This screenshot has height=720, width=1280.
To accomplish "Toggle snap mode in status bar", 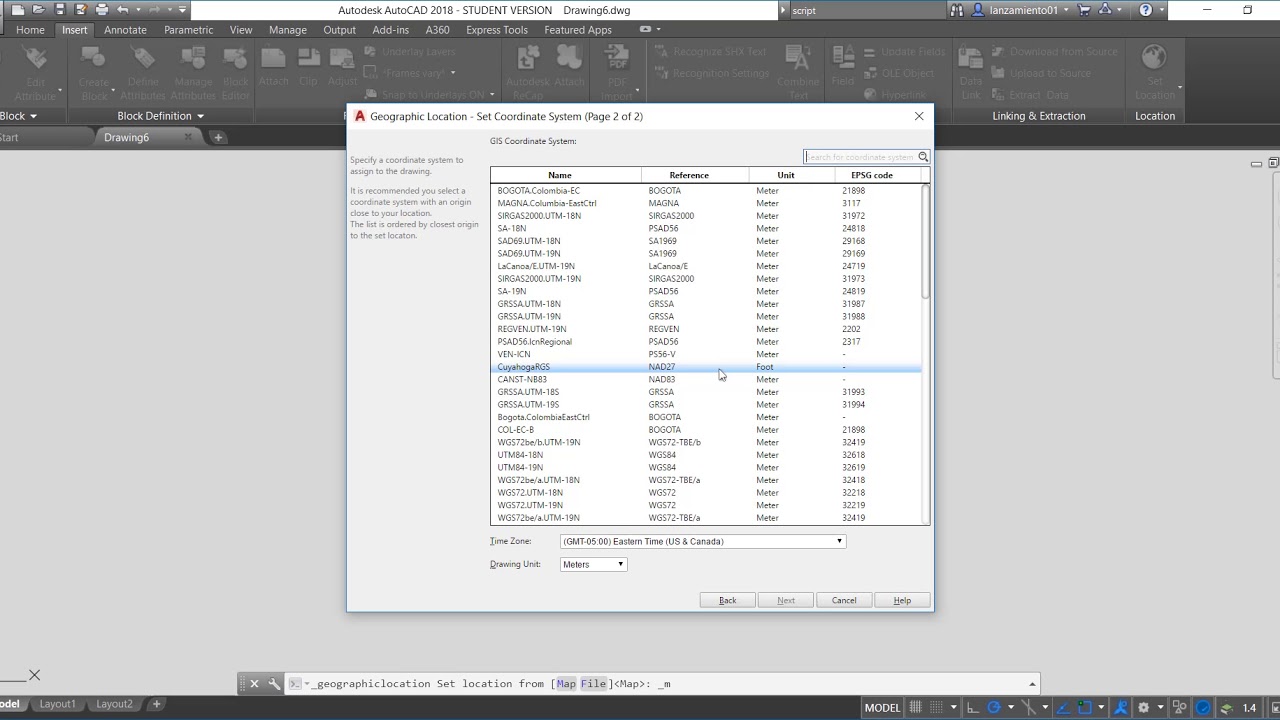I will pos(938,708).
